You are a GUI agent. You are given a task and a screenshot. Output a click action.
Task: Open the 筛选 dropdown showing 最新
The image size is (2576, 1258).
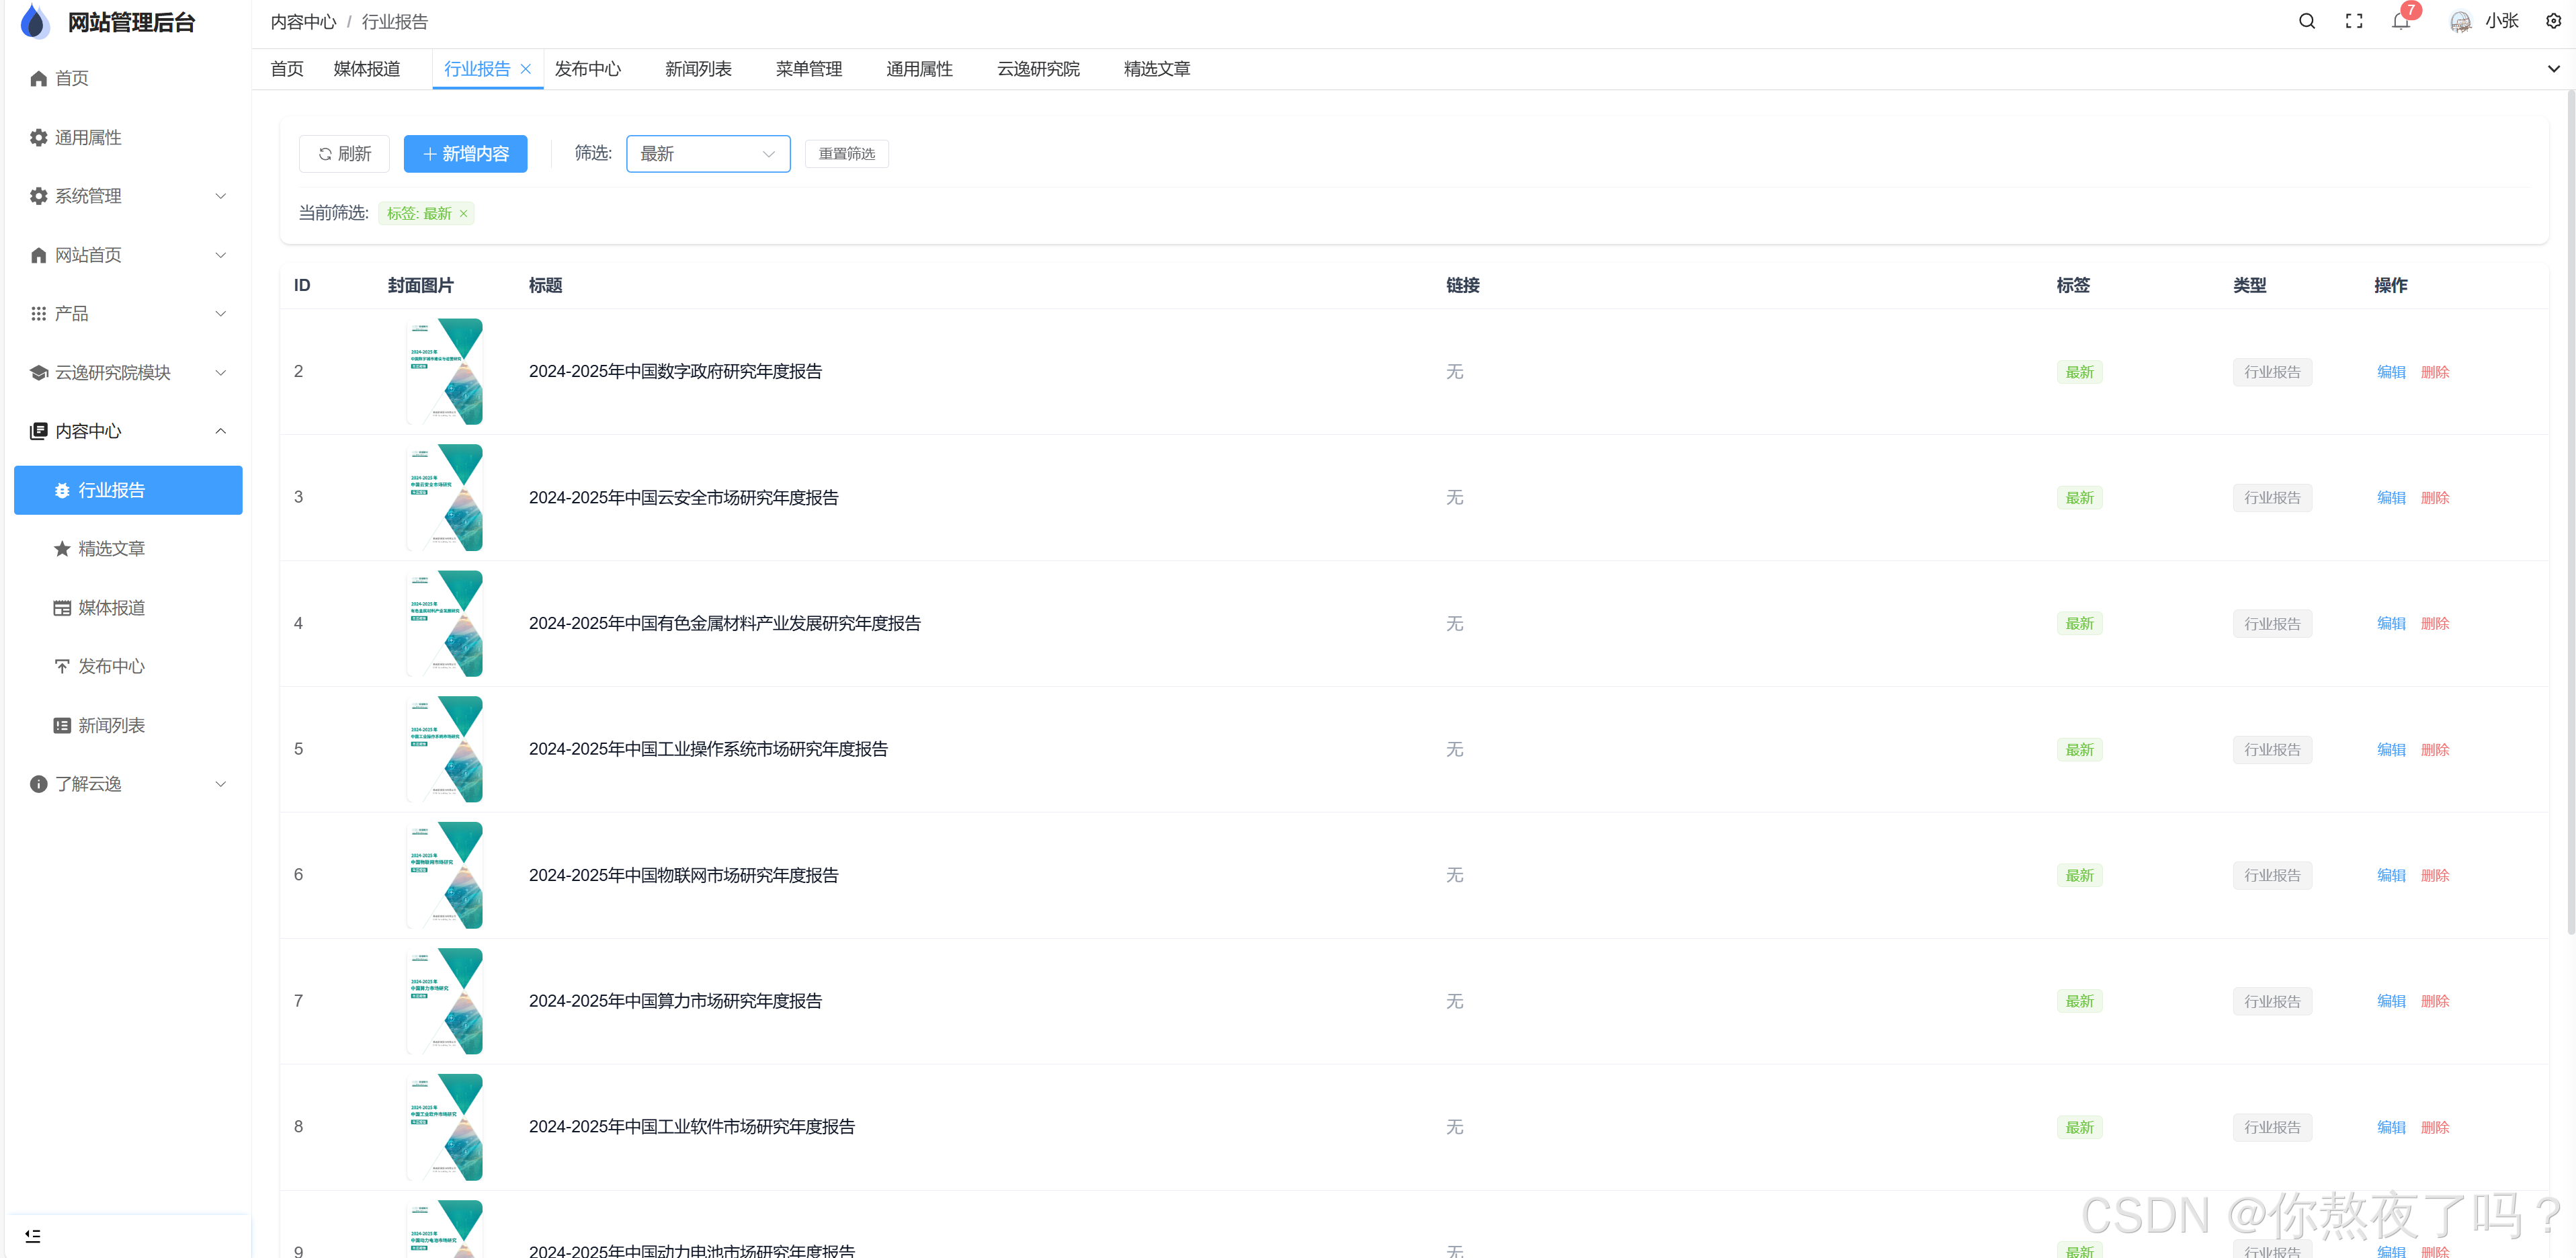[x=707, y=154]
